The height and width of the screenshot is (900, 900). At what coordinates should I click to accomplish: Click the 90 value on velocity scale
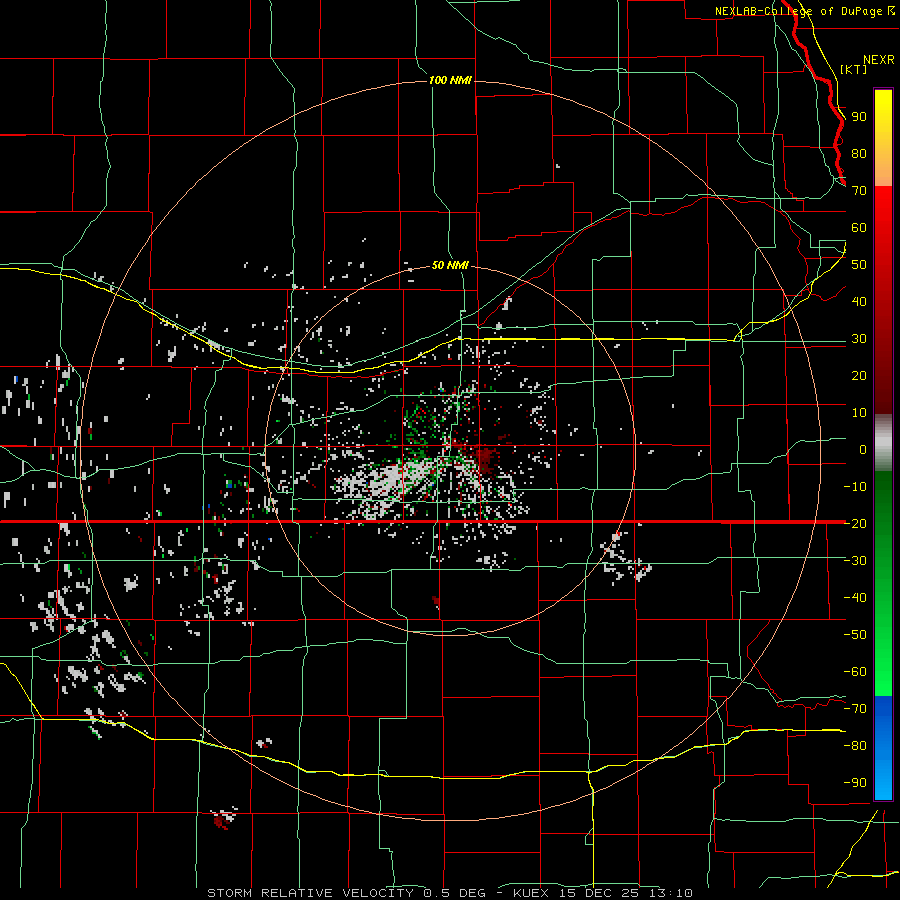[x=859, y=117]
